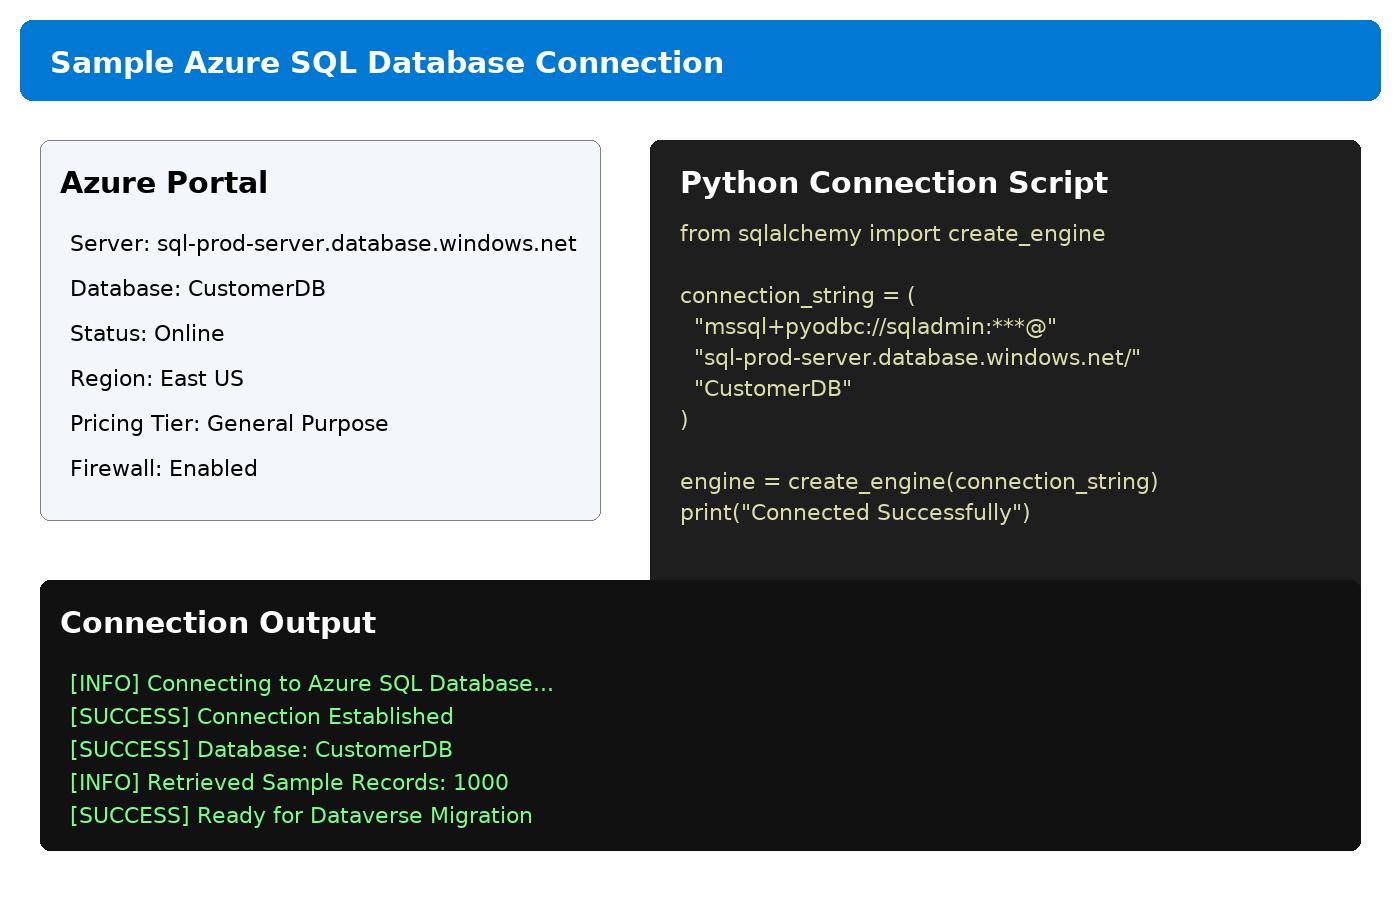Image resolution: width=1400 pixels, height=900 pixels.
Task: Click the 'engine = create_engine(connection_string)' line
Action: 919,482
